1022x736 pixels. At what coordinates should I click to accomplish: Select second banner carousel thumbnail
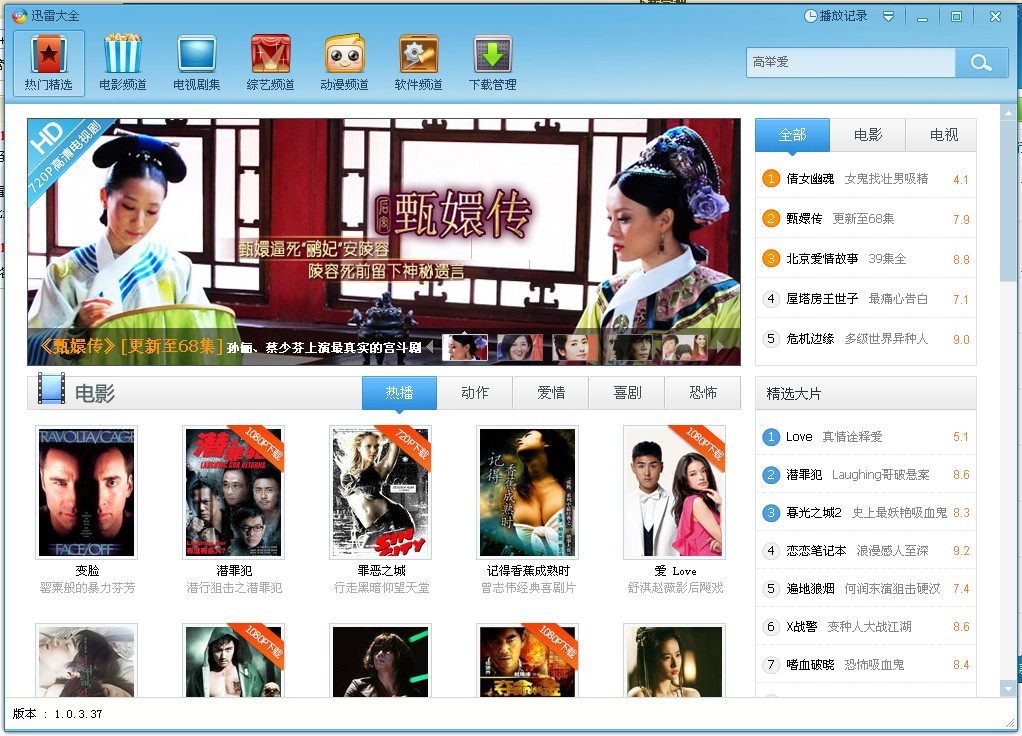519,347
